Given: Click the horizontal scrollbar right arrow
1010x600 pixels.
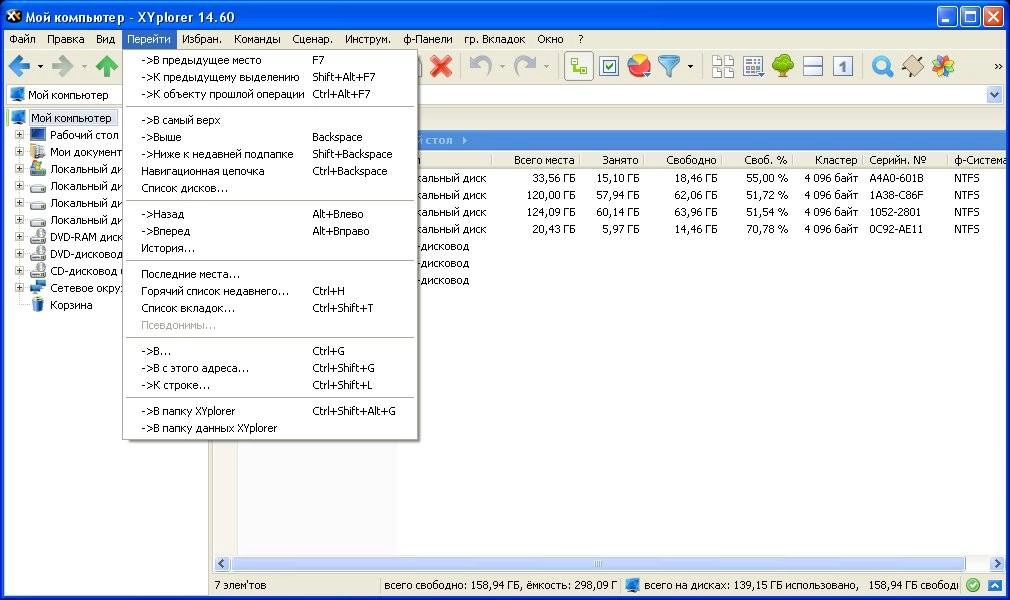Looking at the screenshot, I should [x=996, y=564].
